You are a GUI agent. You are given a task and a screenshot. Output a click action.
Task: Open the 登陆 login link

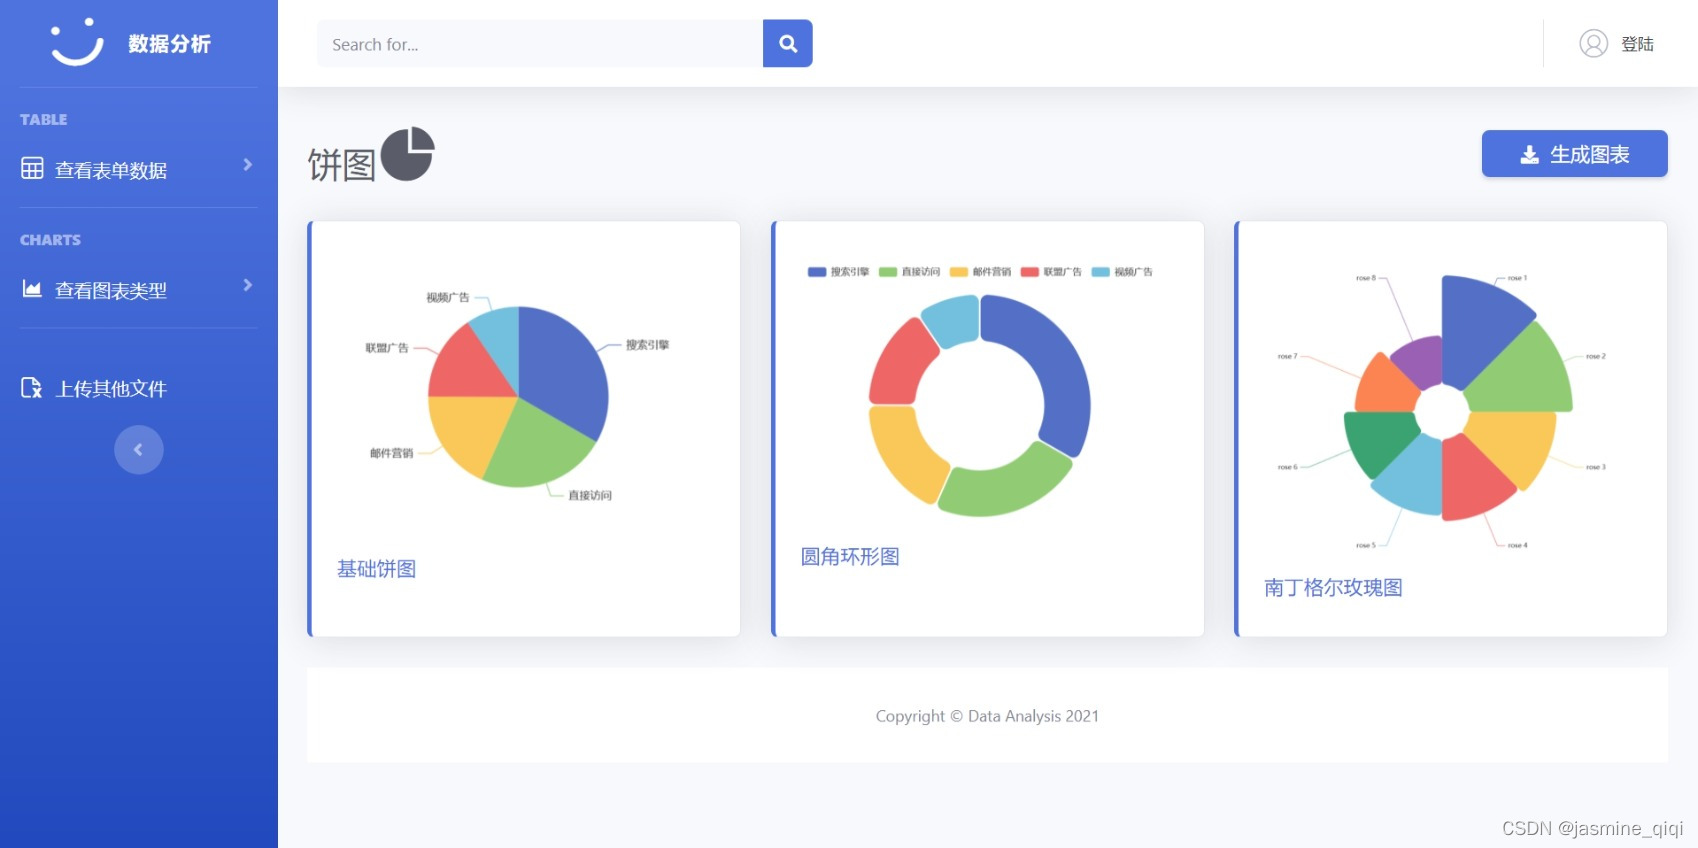1637,44
